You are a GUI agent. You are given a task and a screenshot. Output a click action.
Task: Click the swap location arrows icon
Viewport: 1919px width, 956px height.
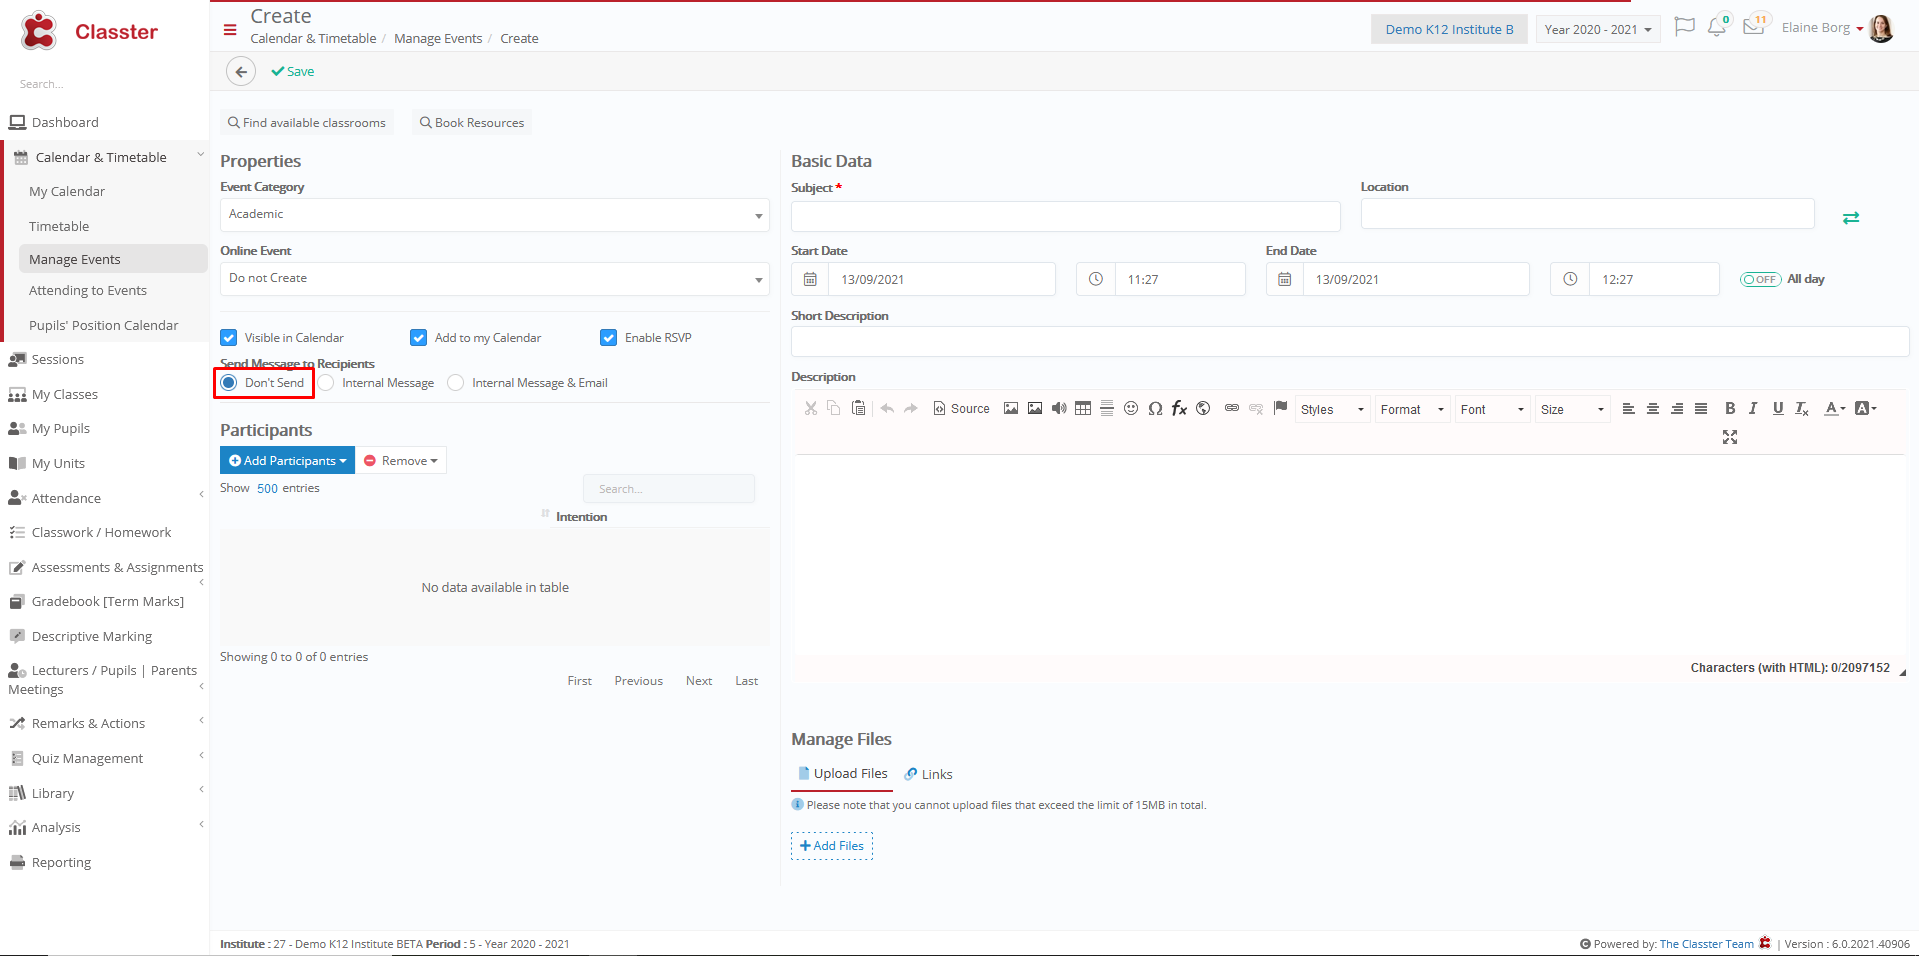1851,217
